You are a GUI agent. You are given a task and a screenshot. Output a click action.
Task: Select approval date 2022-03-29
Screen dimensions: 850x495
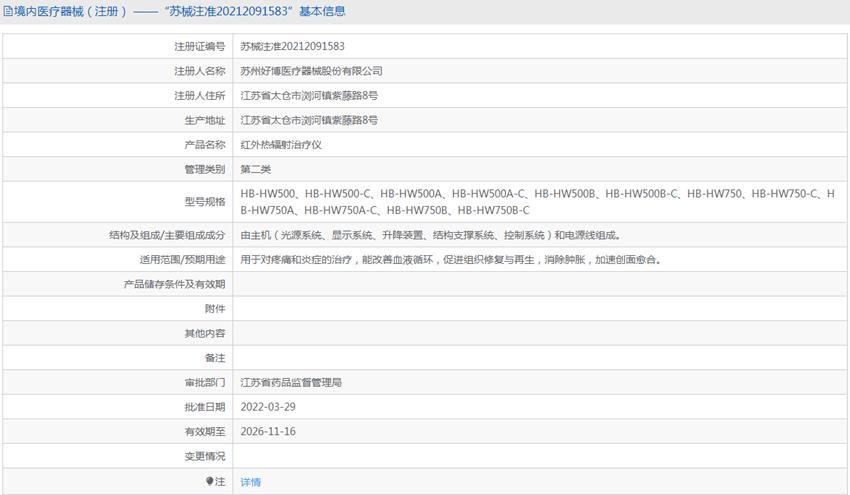tap(268, 407)
